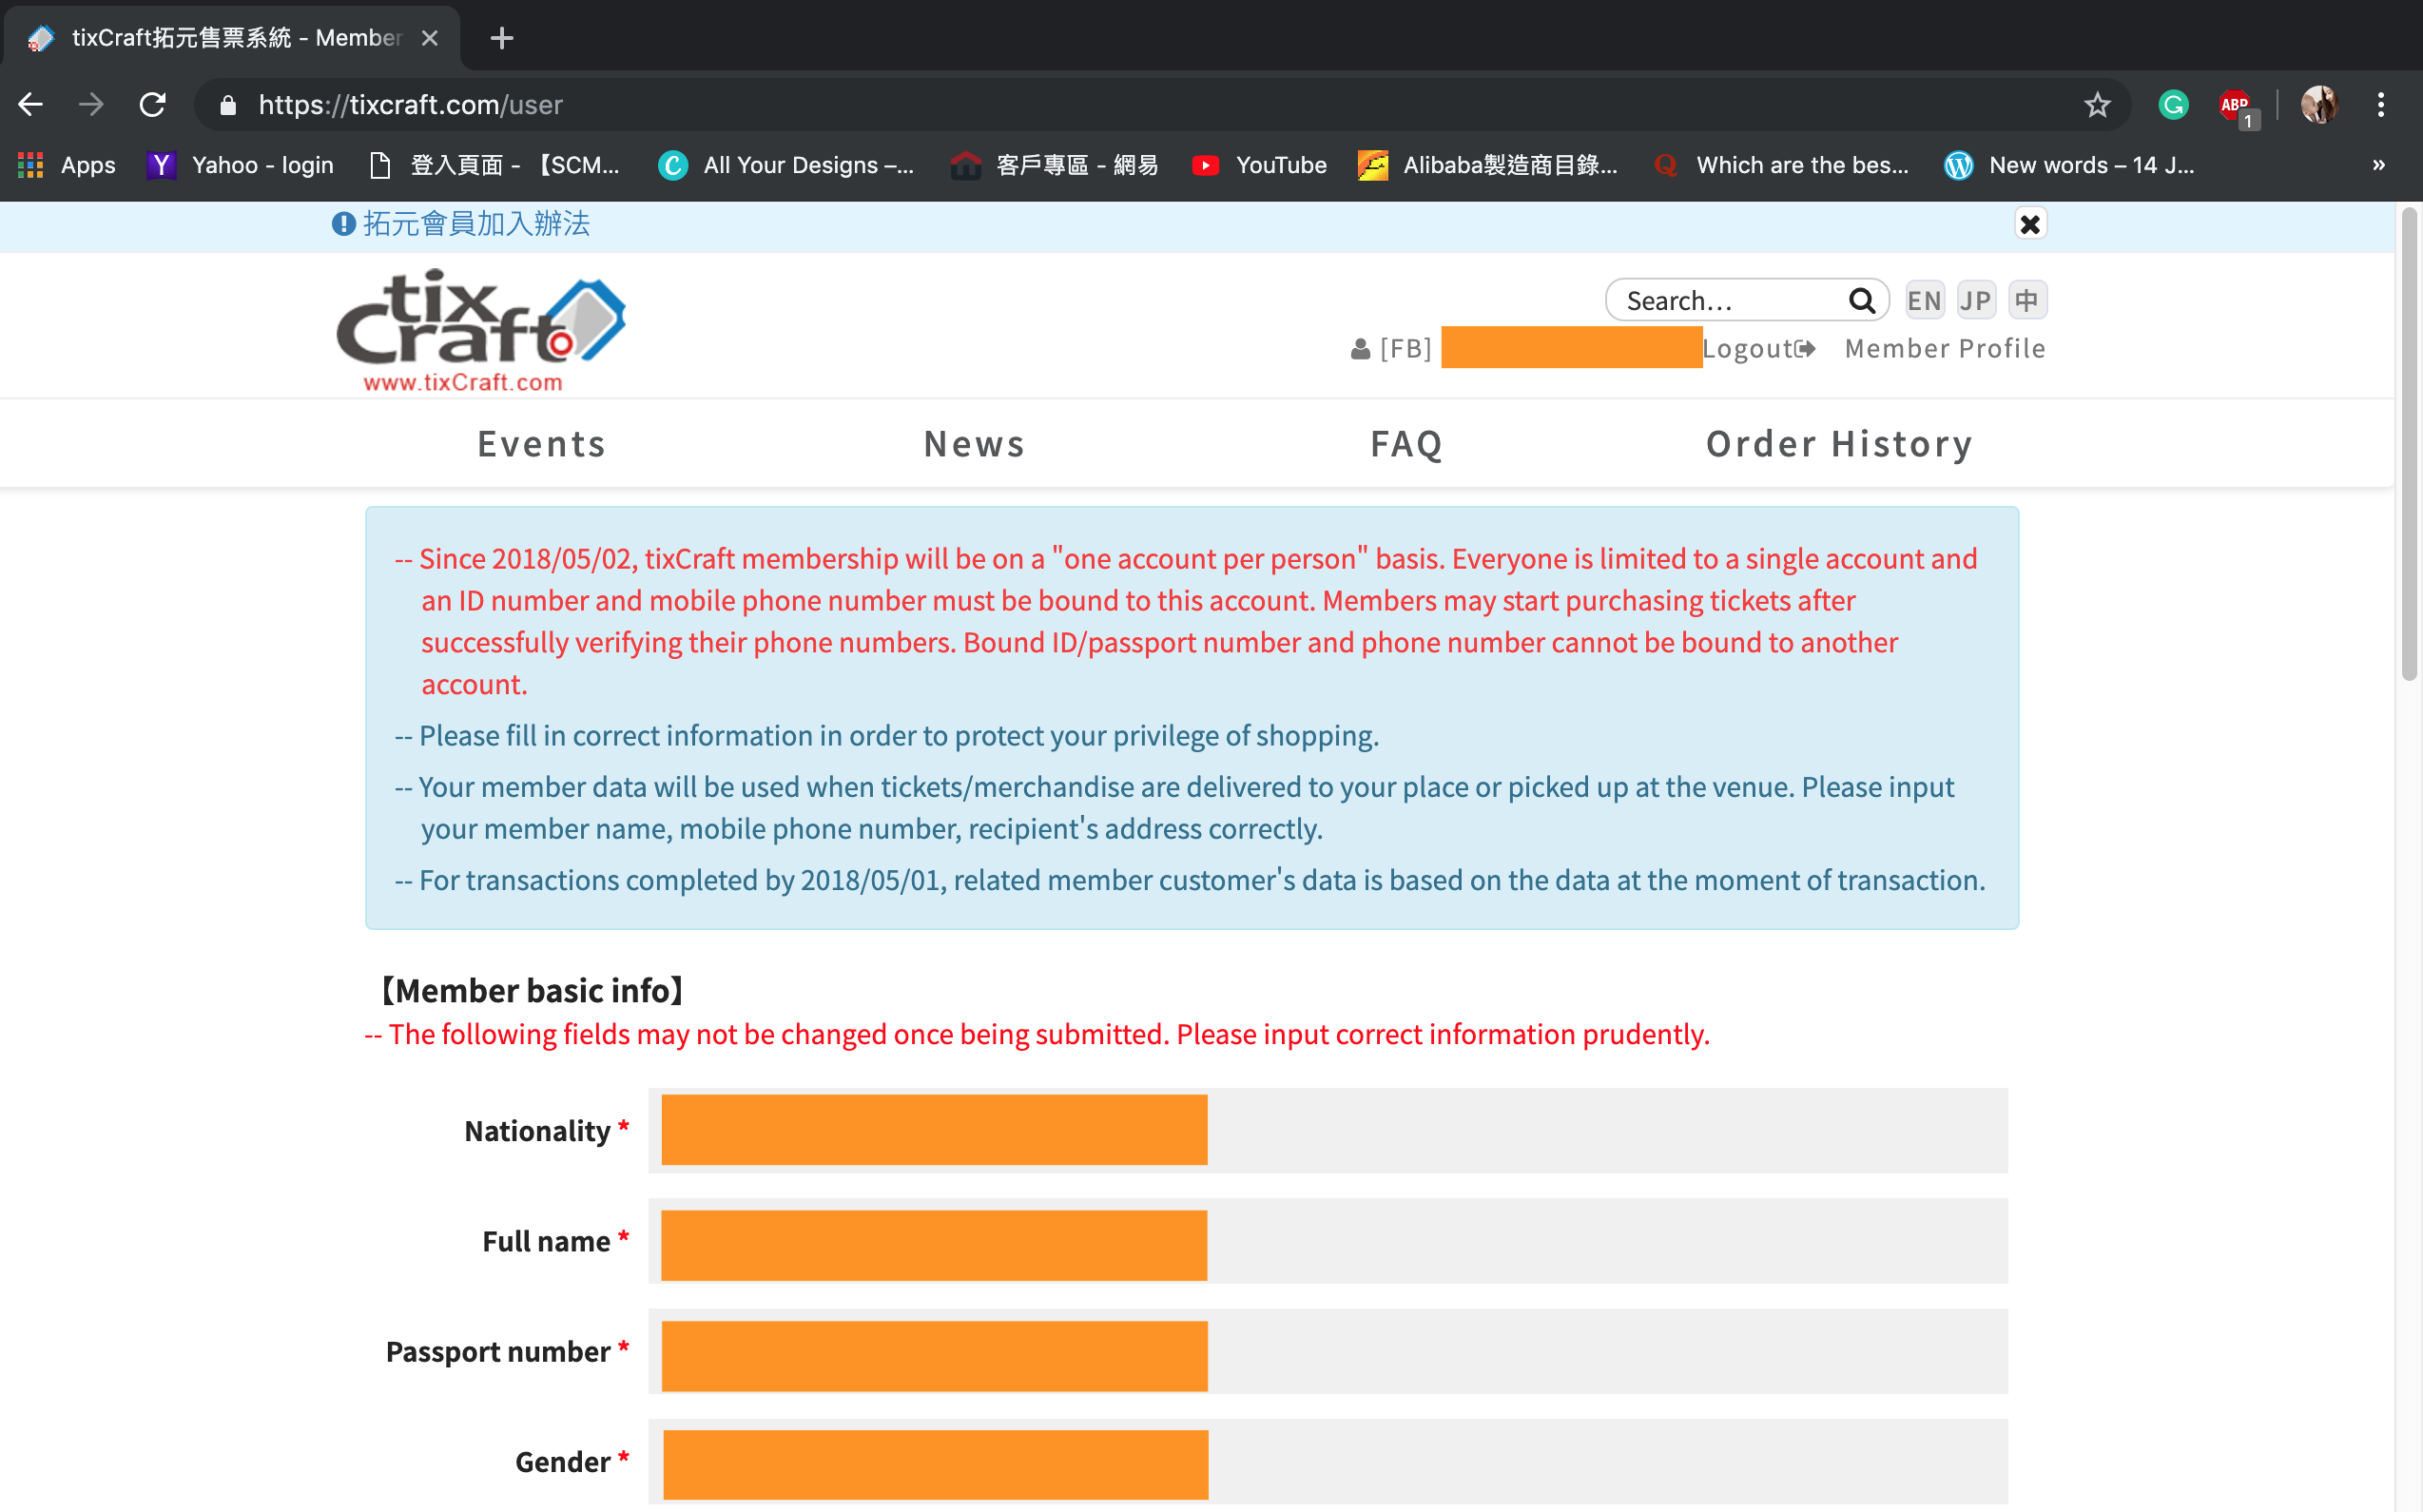Image resolution: width=2423 pixels, height=1512 pixels.
Task: Switch site language to EN
Action: [x=1924, y=300]
